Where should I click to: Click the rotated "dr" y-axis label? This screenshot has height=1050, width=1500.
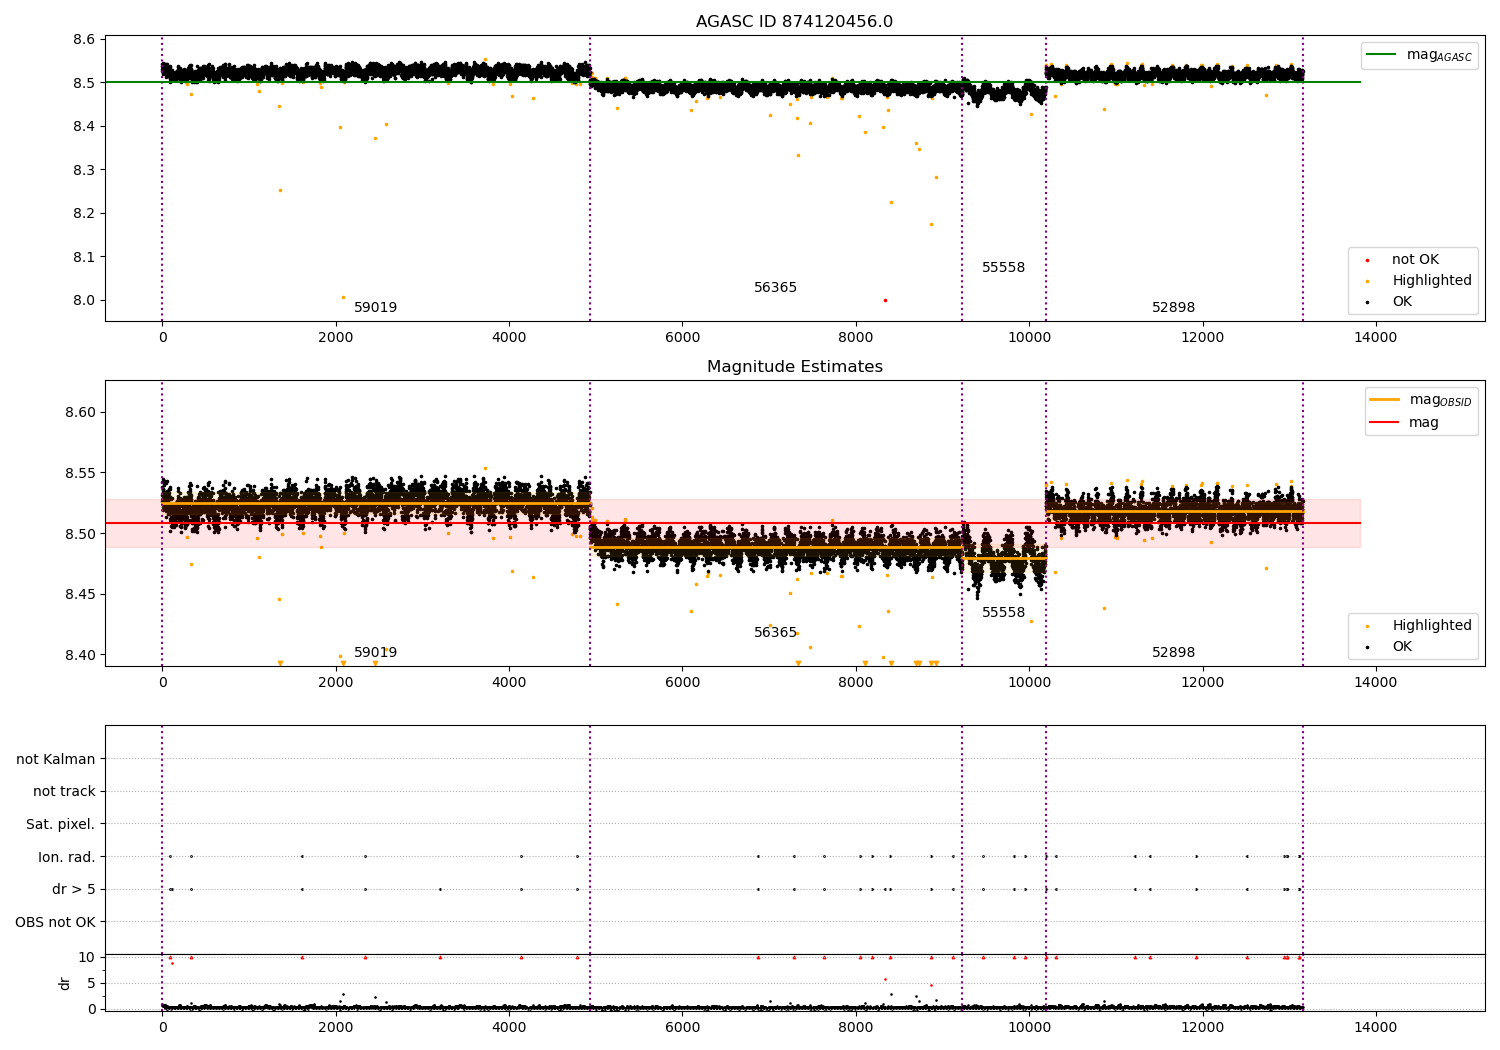click(65, 983)
